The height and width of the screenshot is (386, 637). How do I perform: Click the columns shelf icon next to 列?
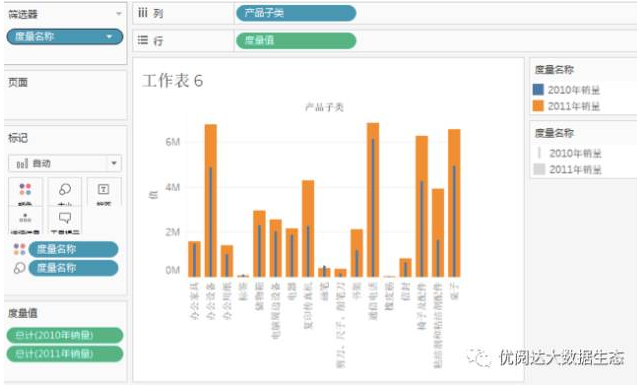pyautogui.click(x=143, y=13)
